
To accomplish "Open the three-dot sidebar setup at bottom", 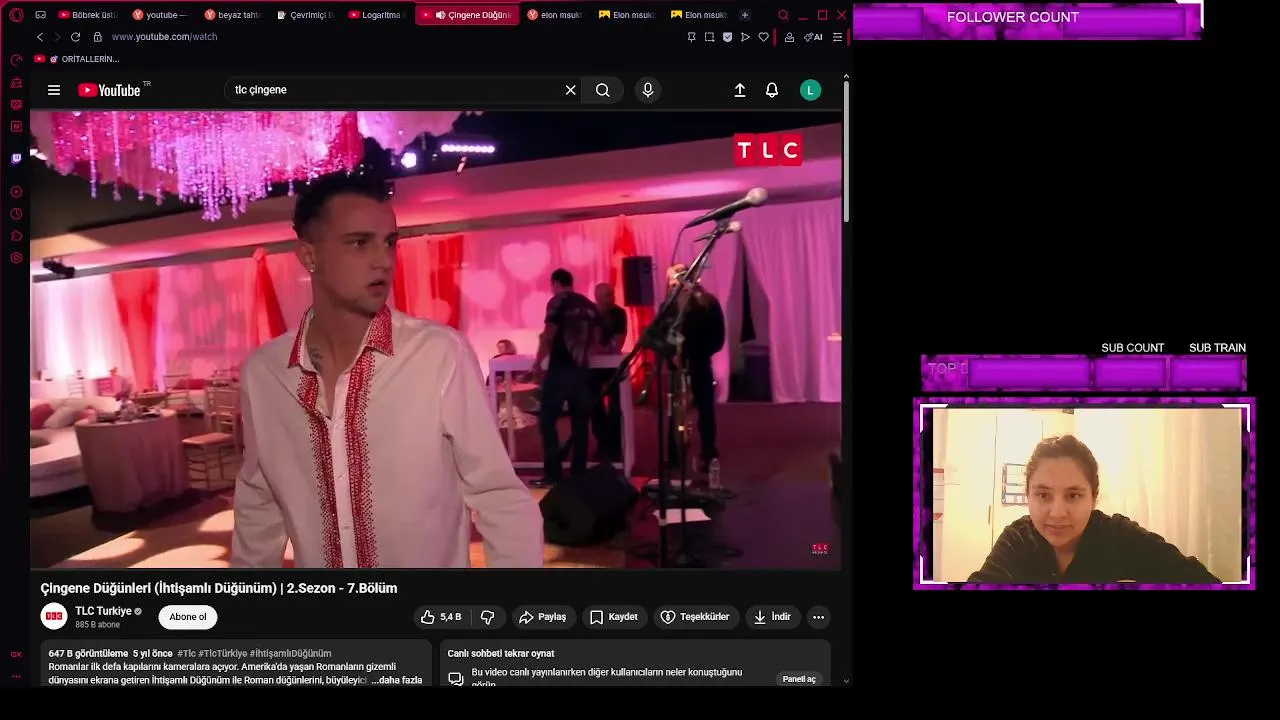I will 16,677.
